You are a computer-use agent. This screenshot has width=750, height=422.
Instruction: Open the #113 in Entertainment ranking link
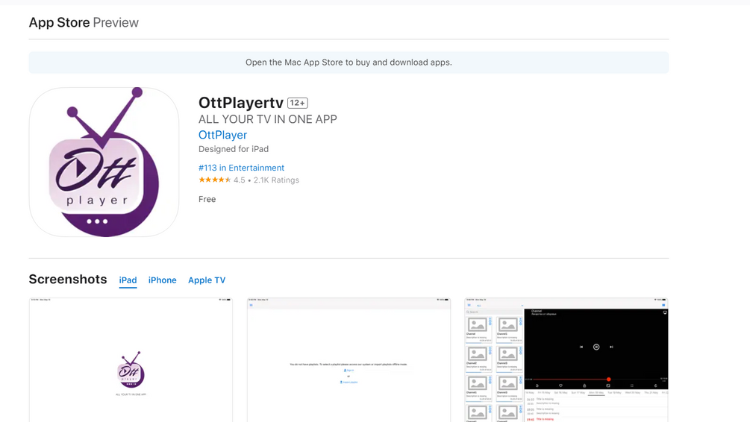[241, 168]
